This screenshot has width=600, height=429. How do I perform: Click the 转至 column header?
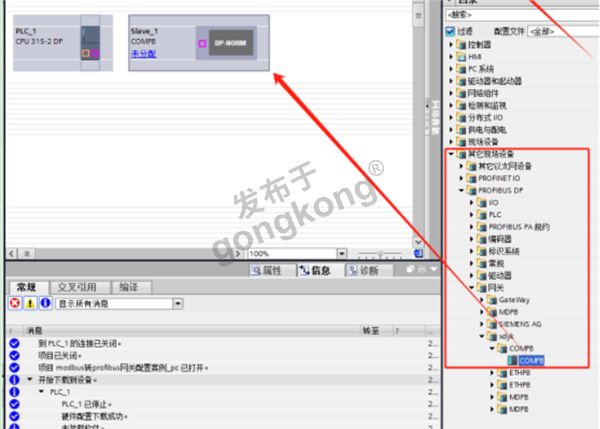[x=371, y=331]
